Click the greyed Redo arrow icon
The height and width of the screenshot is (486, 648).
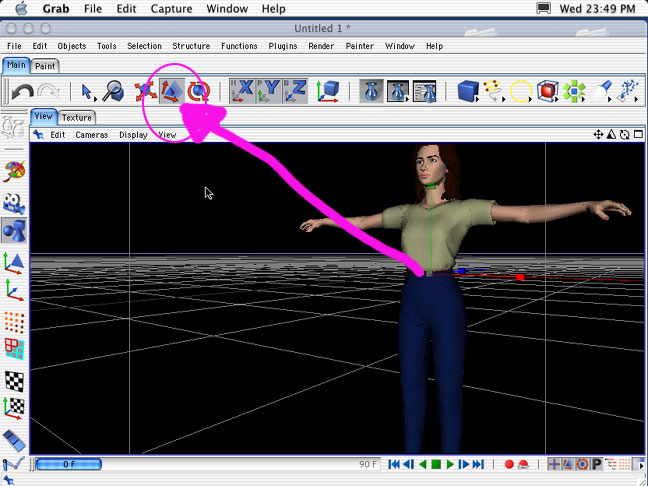(x=48, y=91)
